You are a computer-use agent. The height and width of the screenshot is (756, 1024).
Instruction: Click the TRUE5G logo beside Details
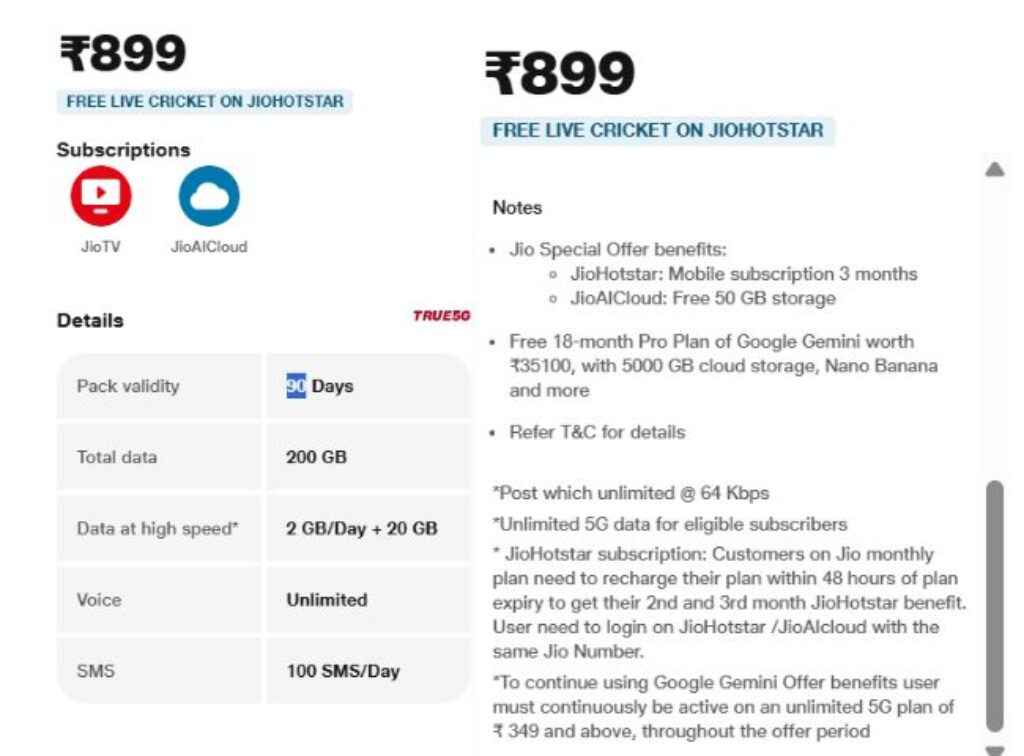coord(441,316)
